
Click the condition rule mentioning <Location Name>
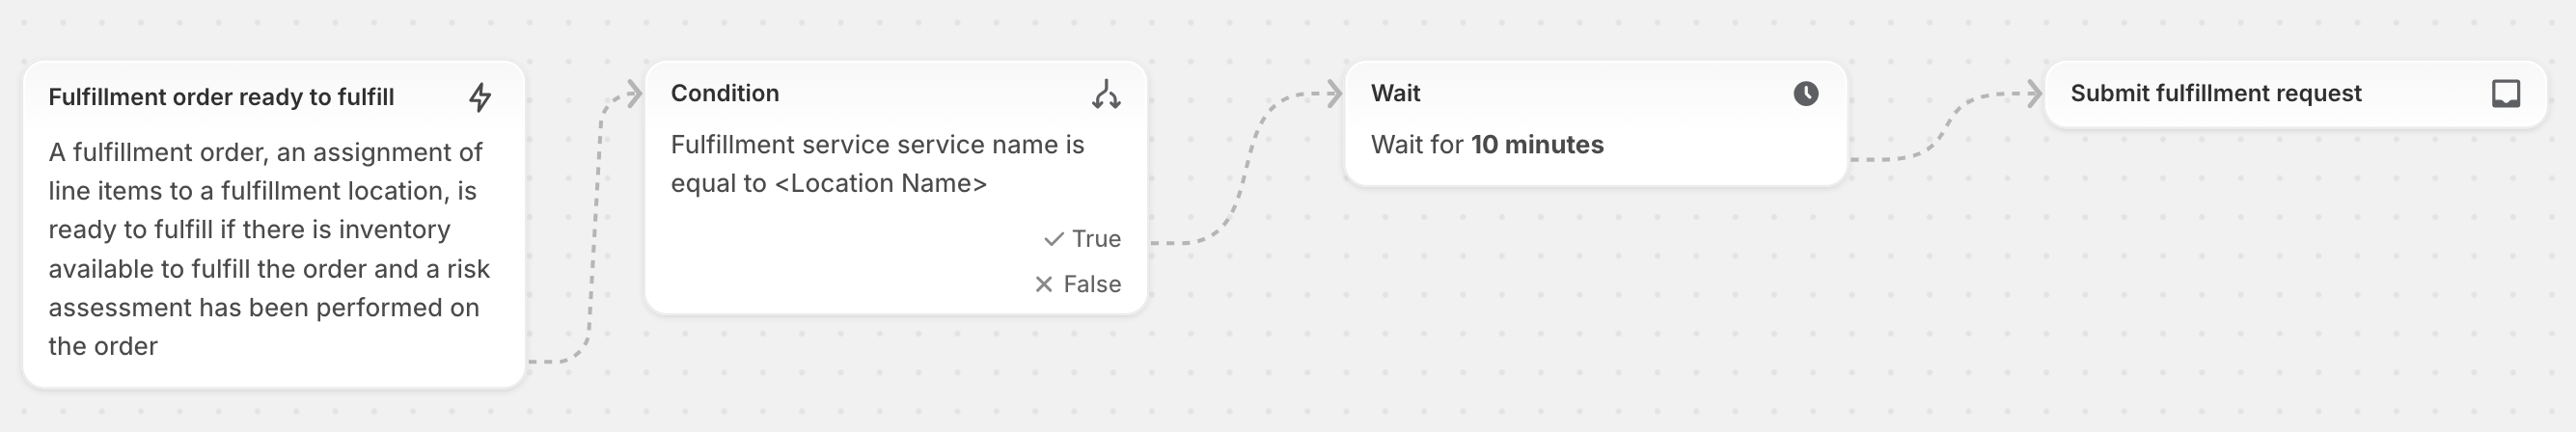tap(877, 164)
